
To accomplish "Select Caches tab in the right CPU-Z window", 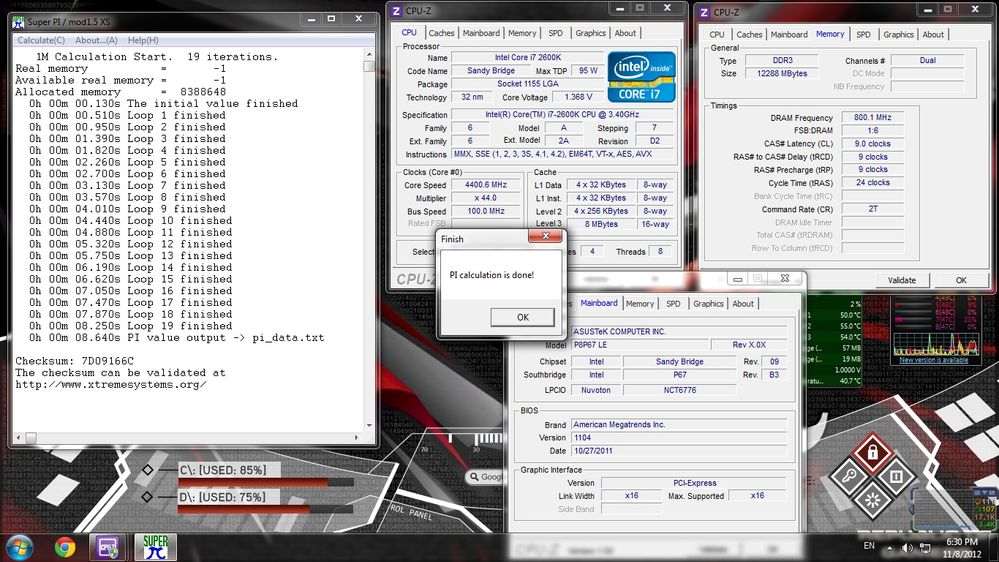I will click(x=749, y=34).
